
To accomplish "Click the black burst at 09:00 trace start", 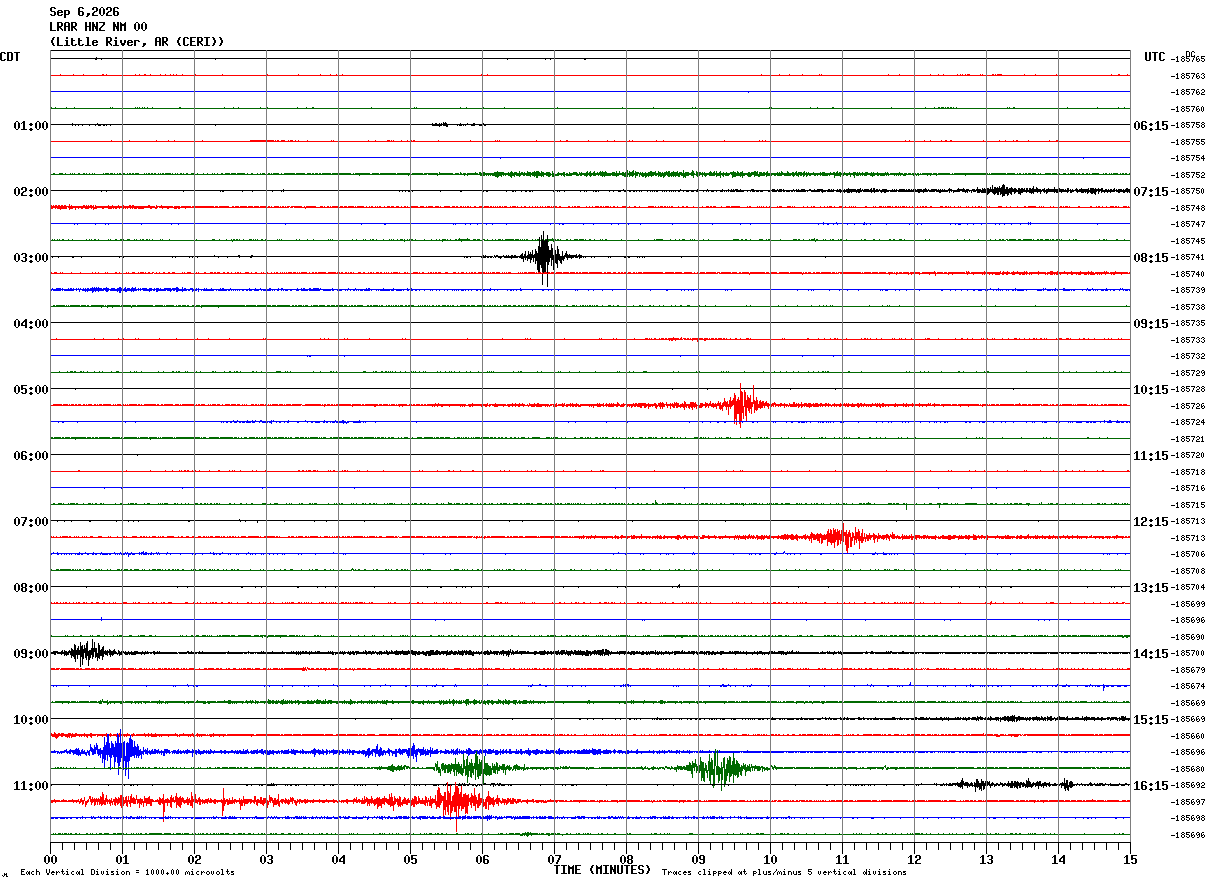I will (x=85, y=653).
